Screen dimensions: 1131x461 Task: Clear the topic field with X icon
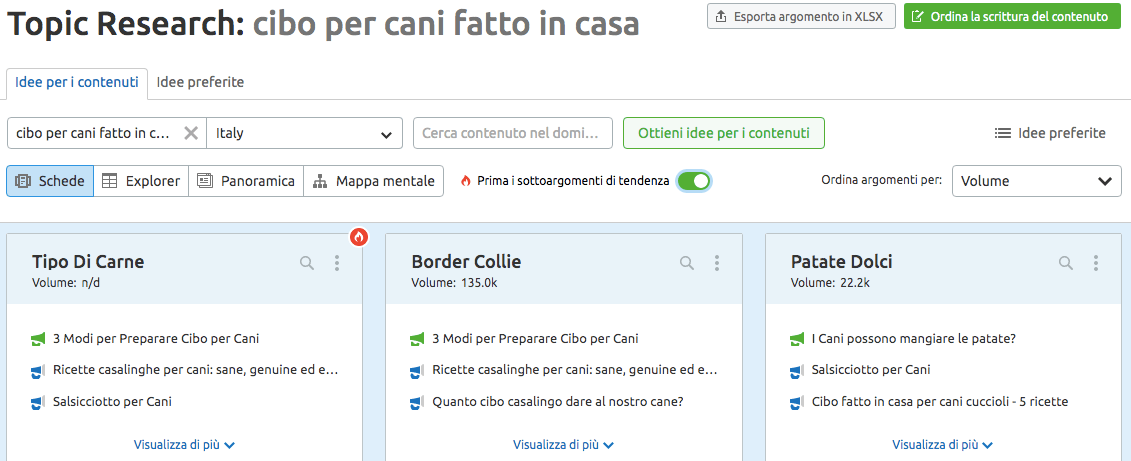tap(191, 133)
